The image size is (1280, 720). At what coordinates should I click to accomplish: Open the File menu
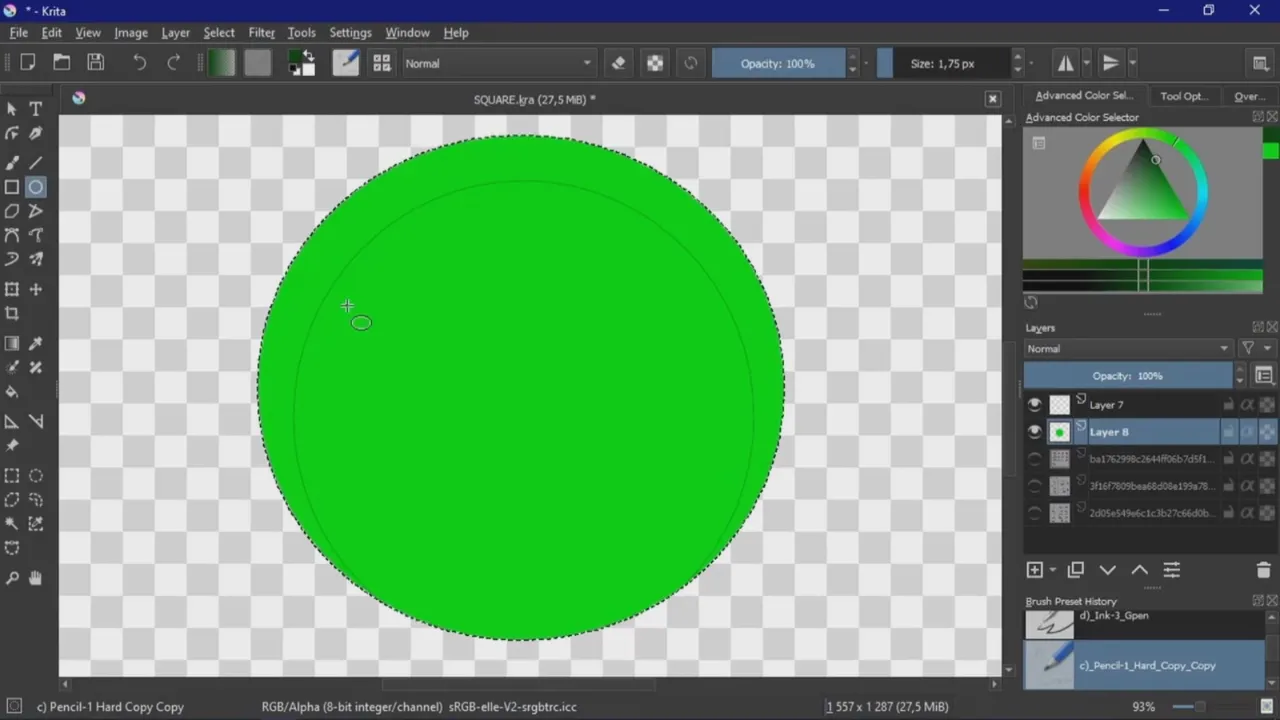19,33
